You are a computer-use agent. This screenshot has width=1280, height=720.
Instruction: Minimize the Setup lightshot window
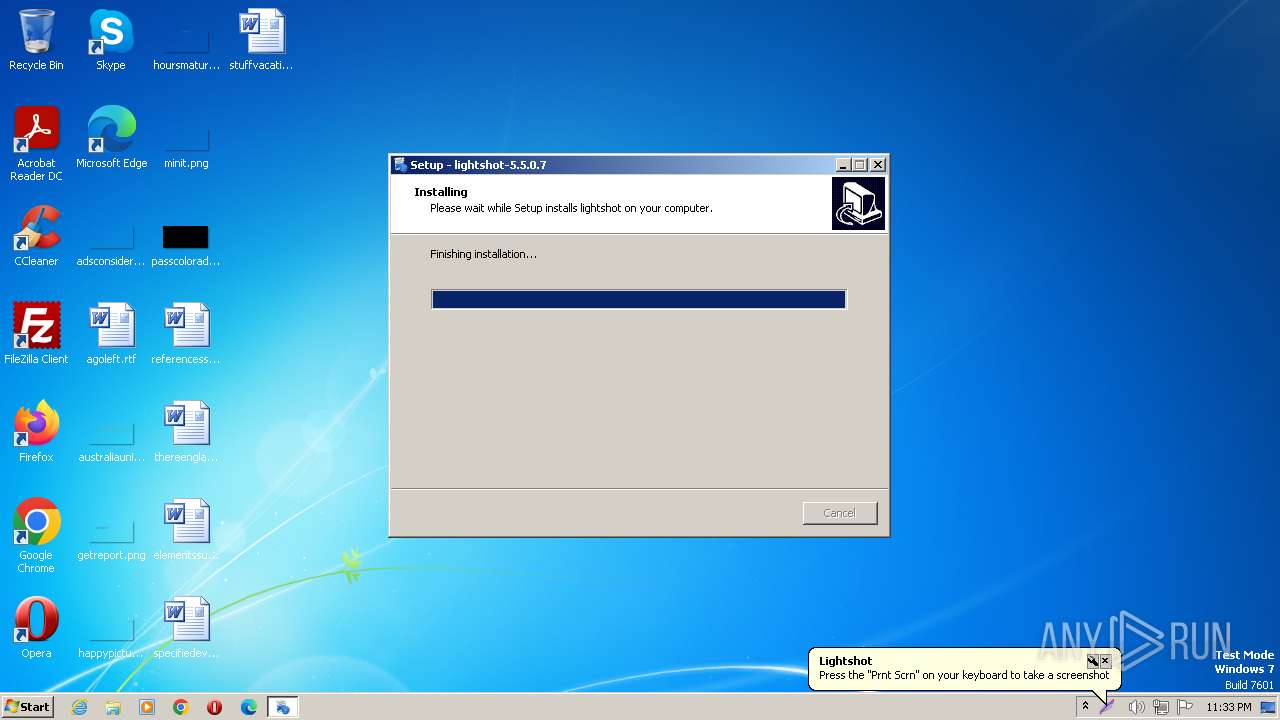pyautogui.click(x=843, y=165)
